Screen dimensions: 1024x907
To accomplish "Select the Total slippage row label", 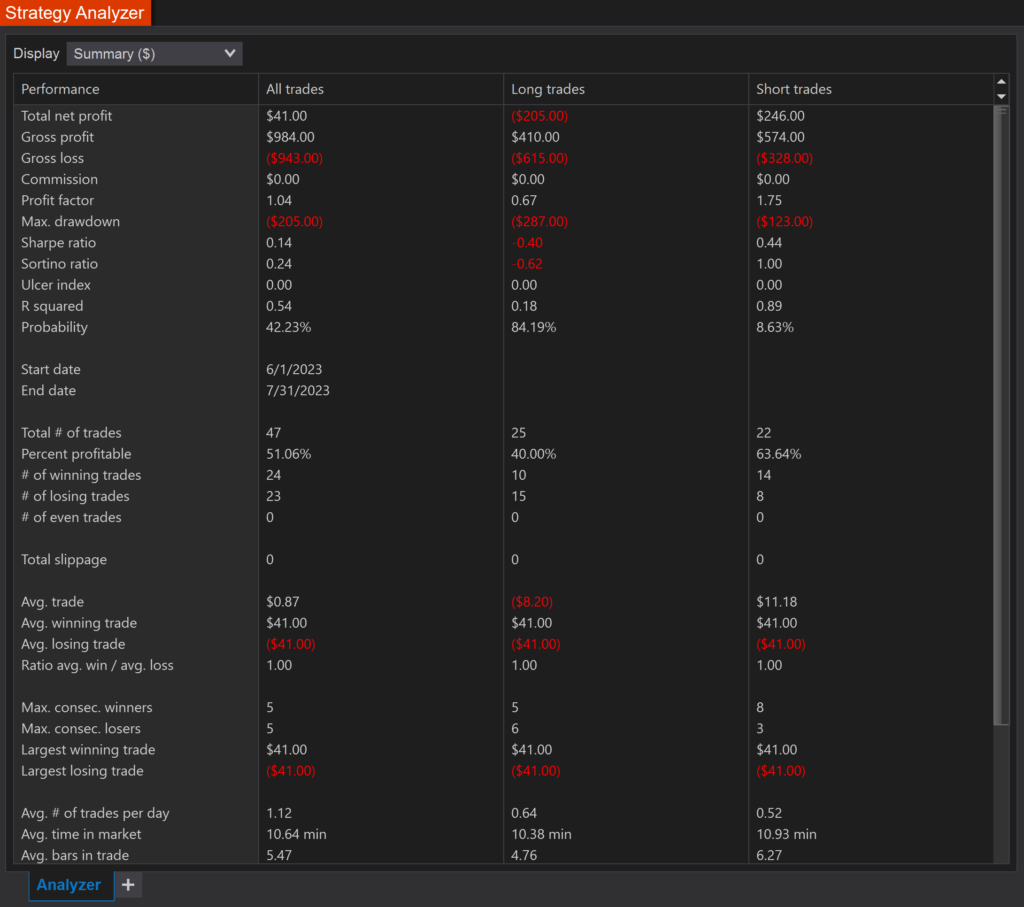I will point(64,560).
